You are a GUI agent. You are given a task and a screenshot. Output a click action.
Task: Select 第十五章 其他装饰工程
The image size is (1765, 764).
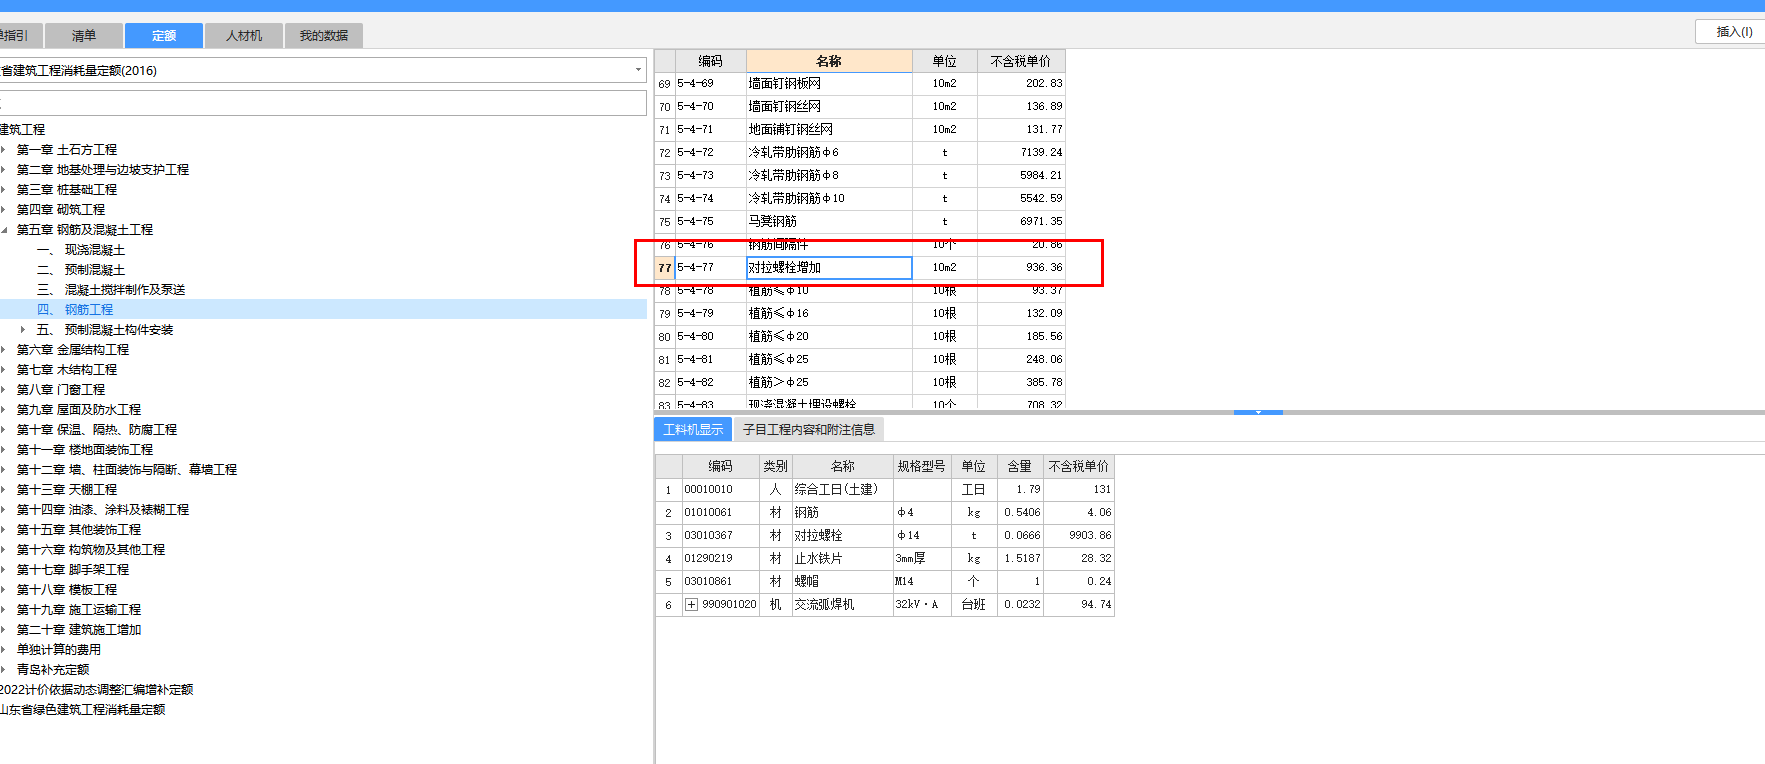click(79, 530)
